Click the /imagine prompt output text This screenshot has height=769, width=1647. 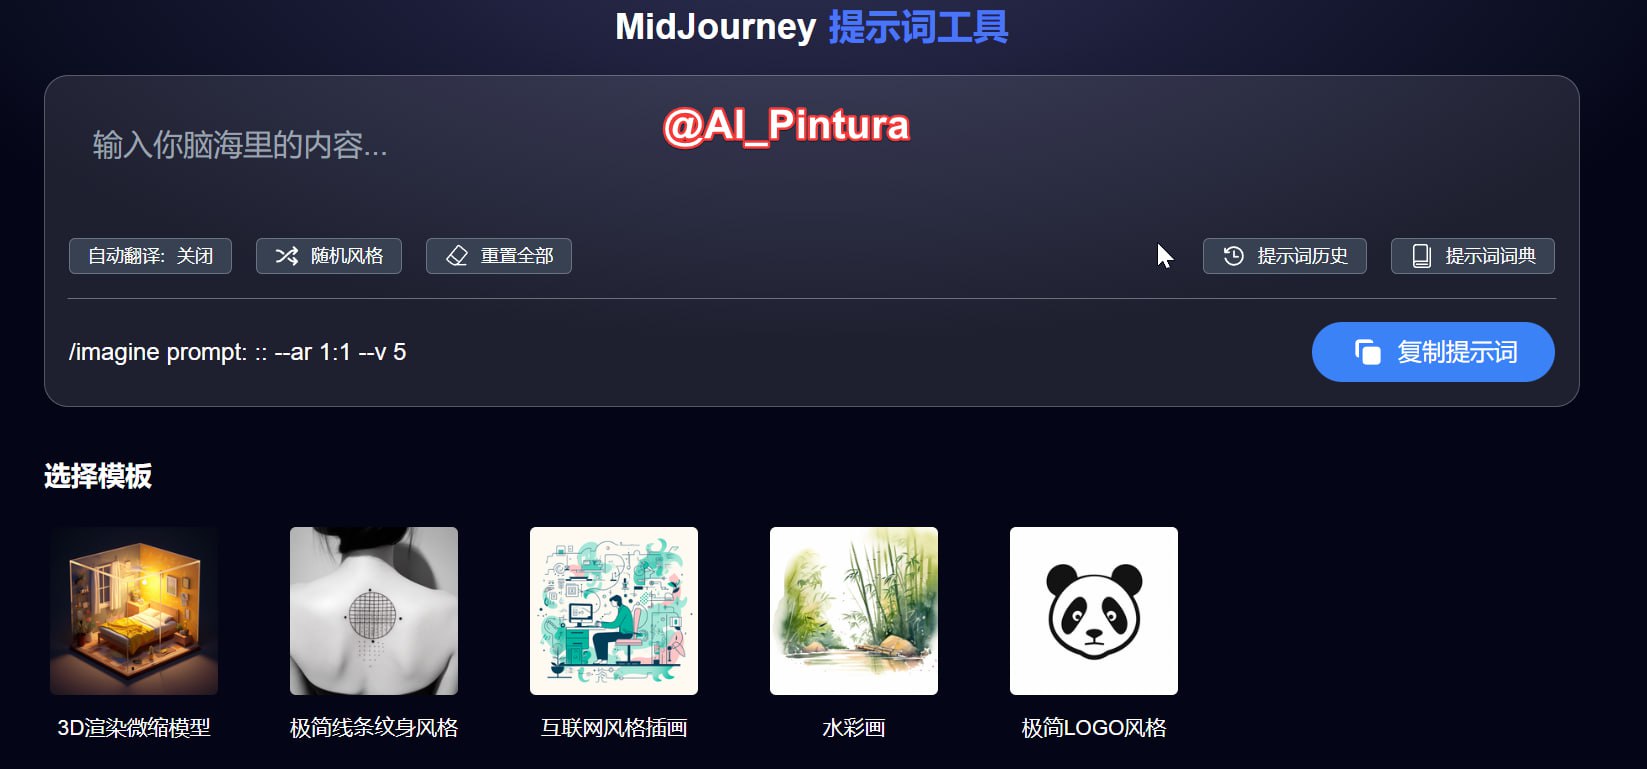click(238, 352)
